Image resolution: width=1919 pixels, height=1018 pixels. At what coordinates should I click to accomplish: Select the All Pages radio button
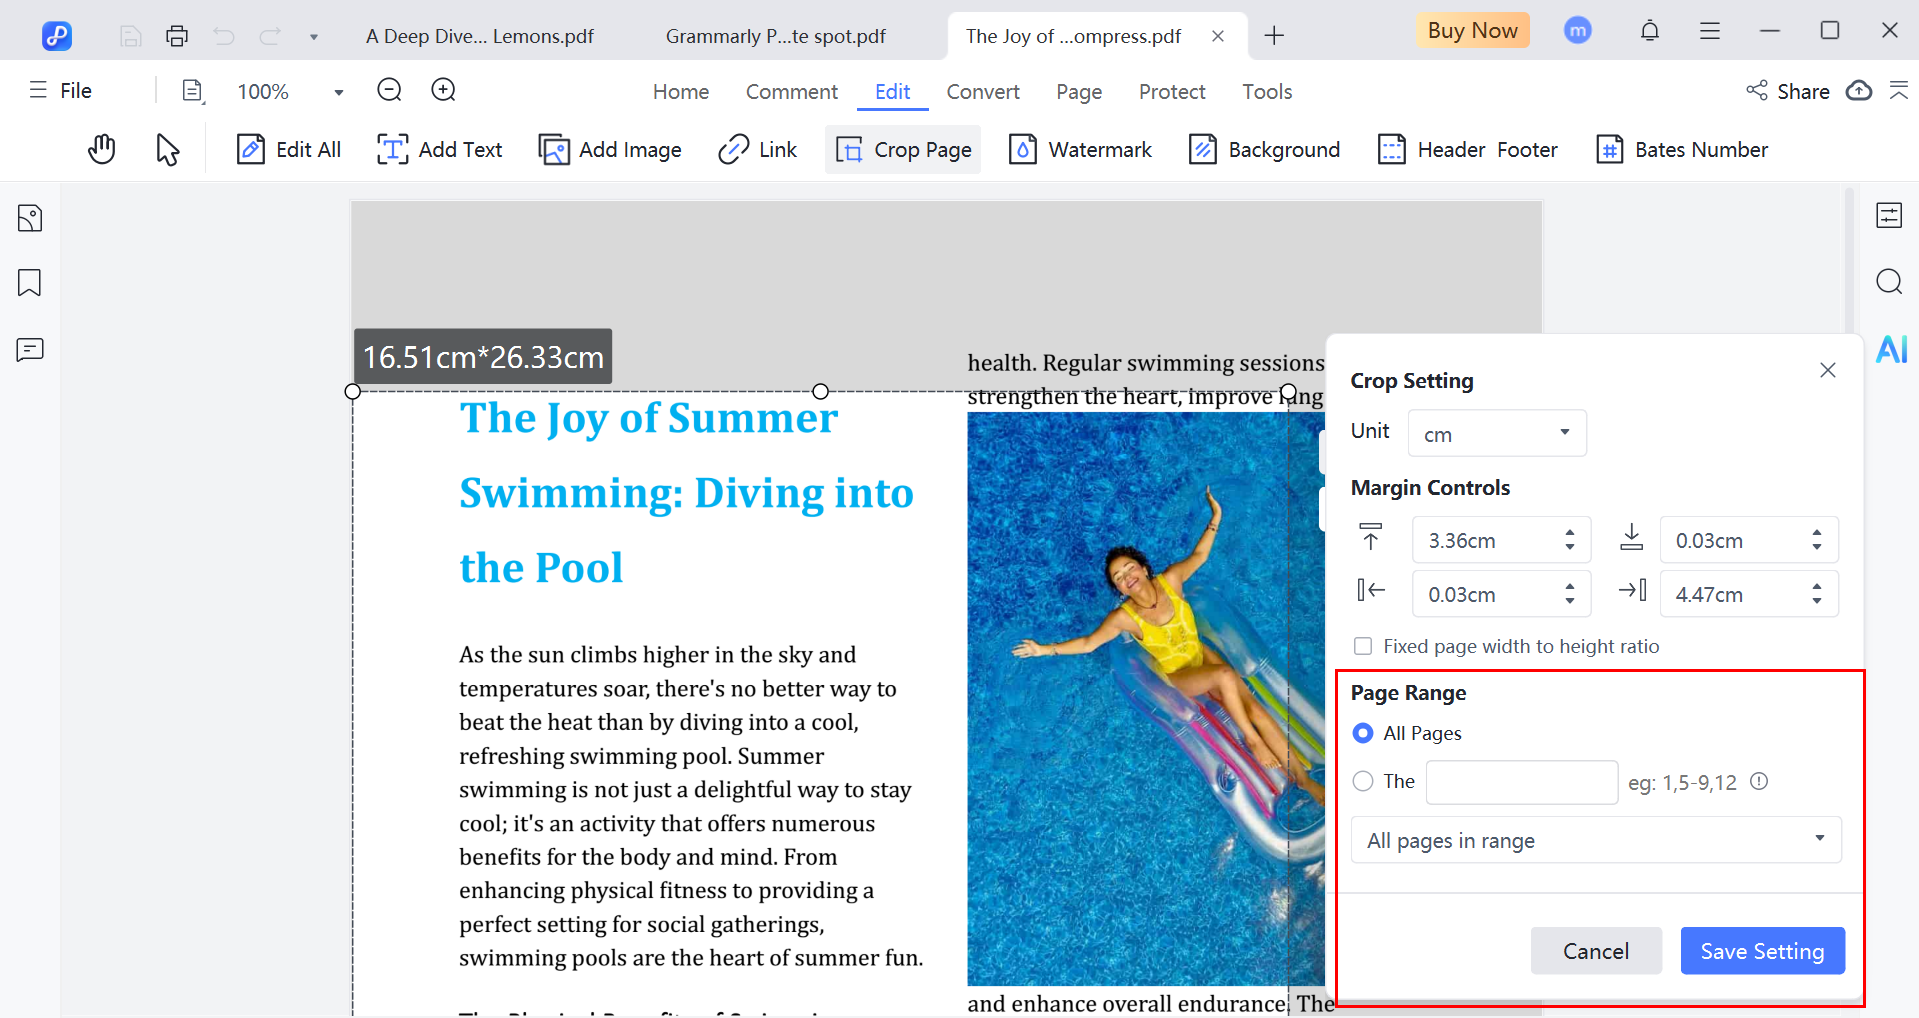[1363, 733]
